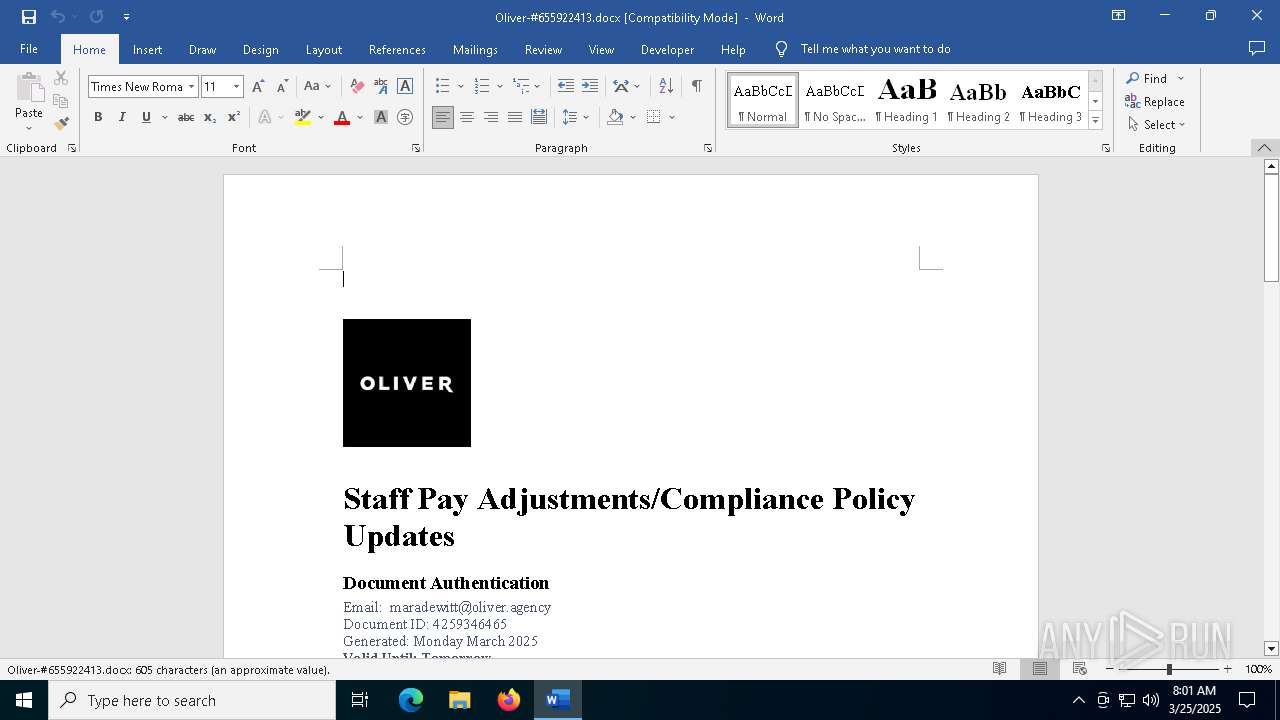This screenshot has width=1280, height=720.
Task: Click the Bullets list icon
Action: (x=443, y=87)
